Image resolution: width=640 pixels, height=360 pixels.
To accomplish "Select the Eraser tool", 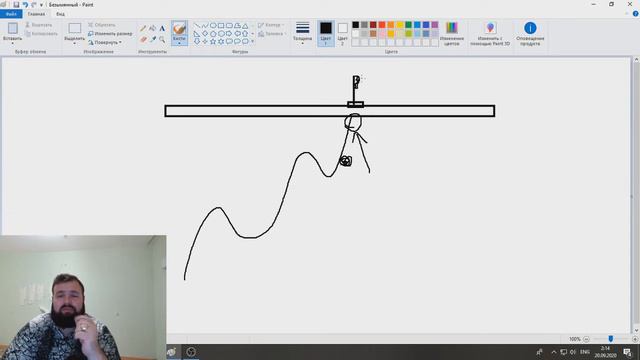I will coord(143,39).
